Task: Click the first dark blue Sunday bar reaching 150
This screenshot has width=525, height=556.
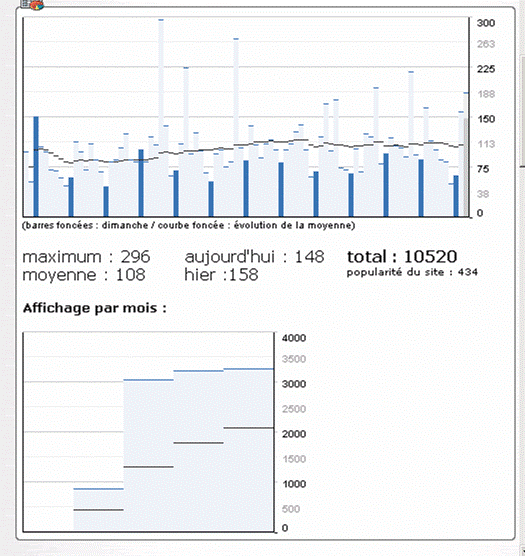Action: [x=36, y=166]
